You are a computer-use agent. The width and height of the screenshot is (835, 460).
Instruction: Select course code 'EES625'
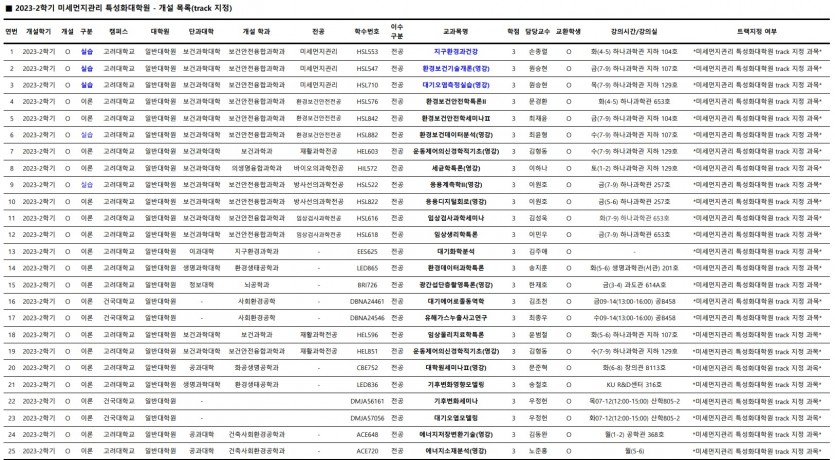pos(367,252)
